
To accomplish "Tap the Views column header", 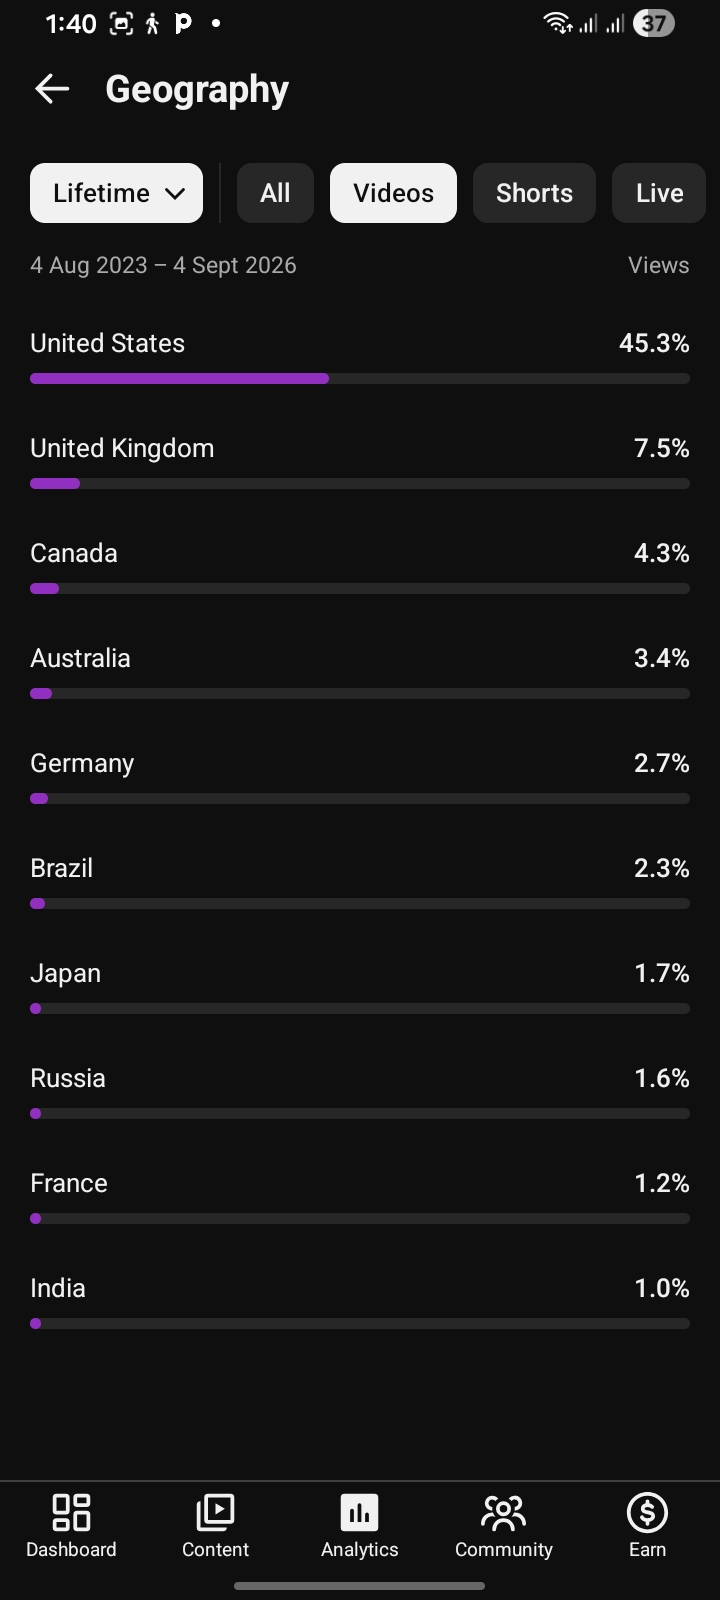I will pyautogui.click(x=658, y=265).
